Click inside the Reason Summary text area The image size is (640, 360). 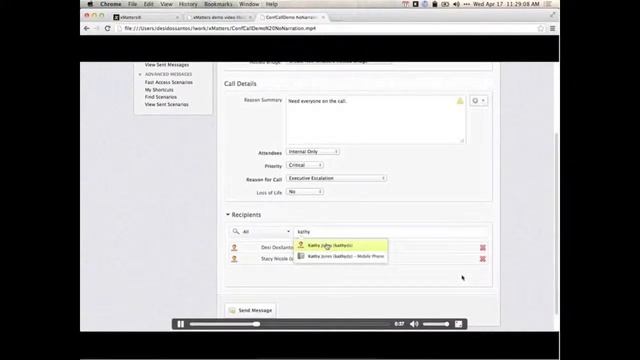tap(376, 120)
